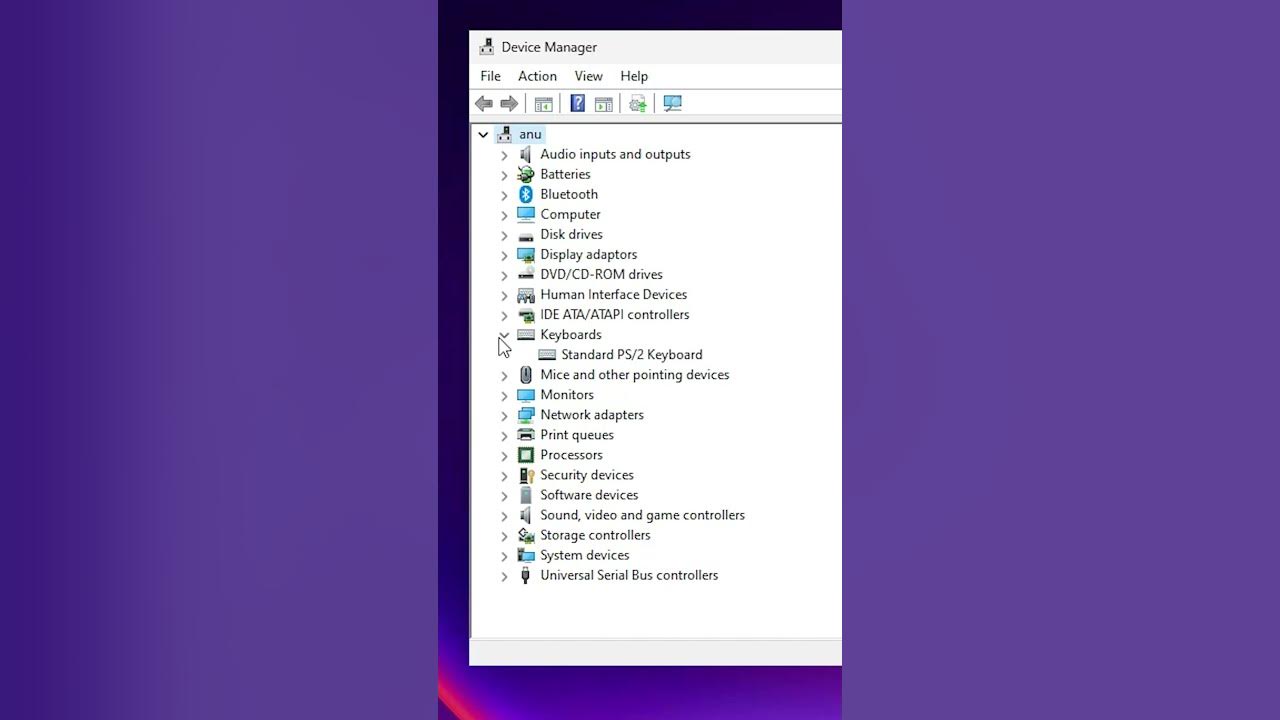Click the Universal Serial Bus plug icon
The height and width of the screenshot is (720, 1280).
pos(526,575)
